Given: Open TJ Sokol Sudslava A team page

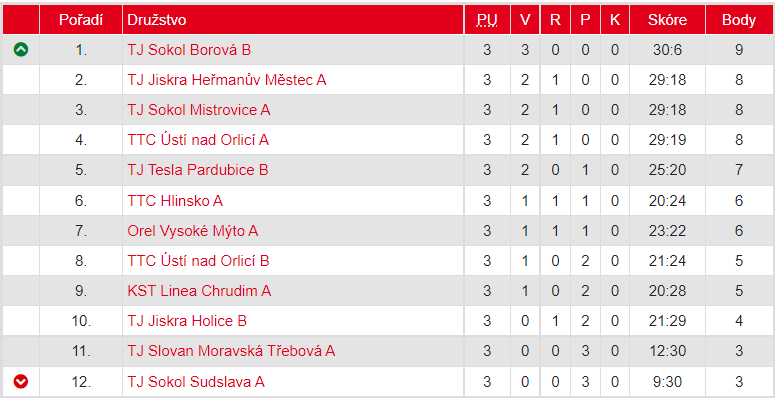Looking at the screenshot, I should tap(196, 382).
